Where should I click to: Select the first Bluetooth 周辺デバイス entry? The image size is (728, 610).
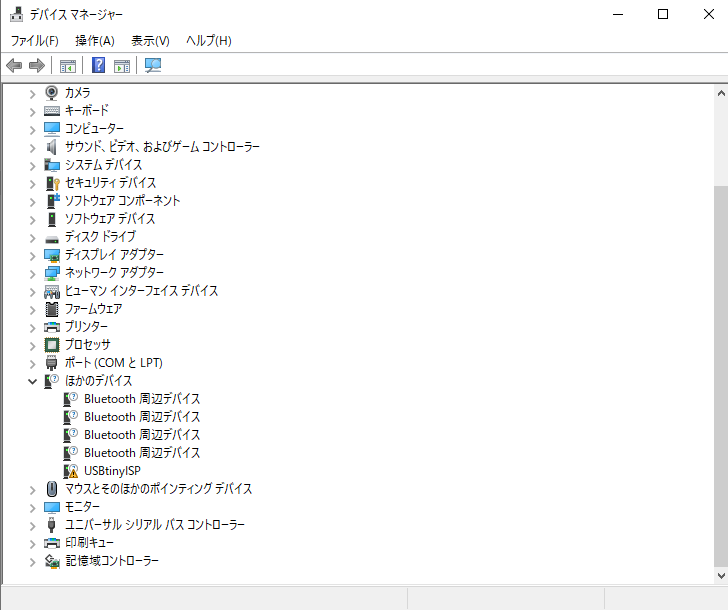click(x=142, y=399)
